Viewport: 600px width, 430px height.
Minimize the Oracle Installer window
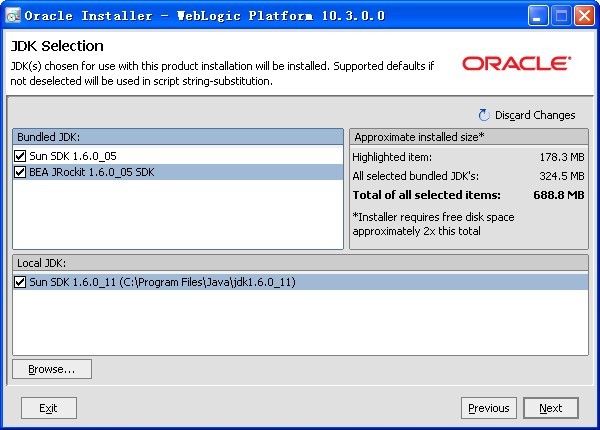click(x=538, y=16)
